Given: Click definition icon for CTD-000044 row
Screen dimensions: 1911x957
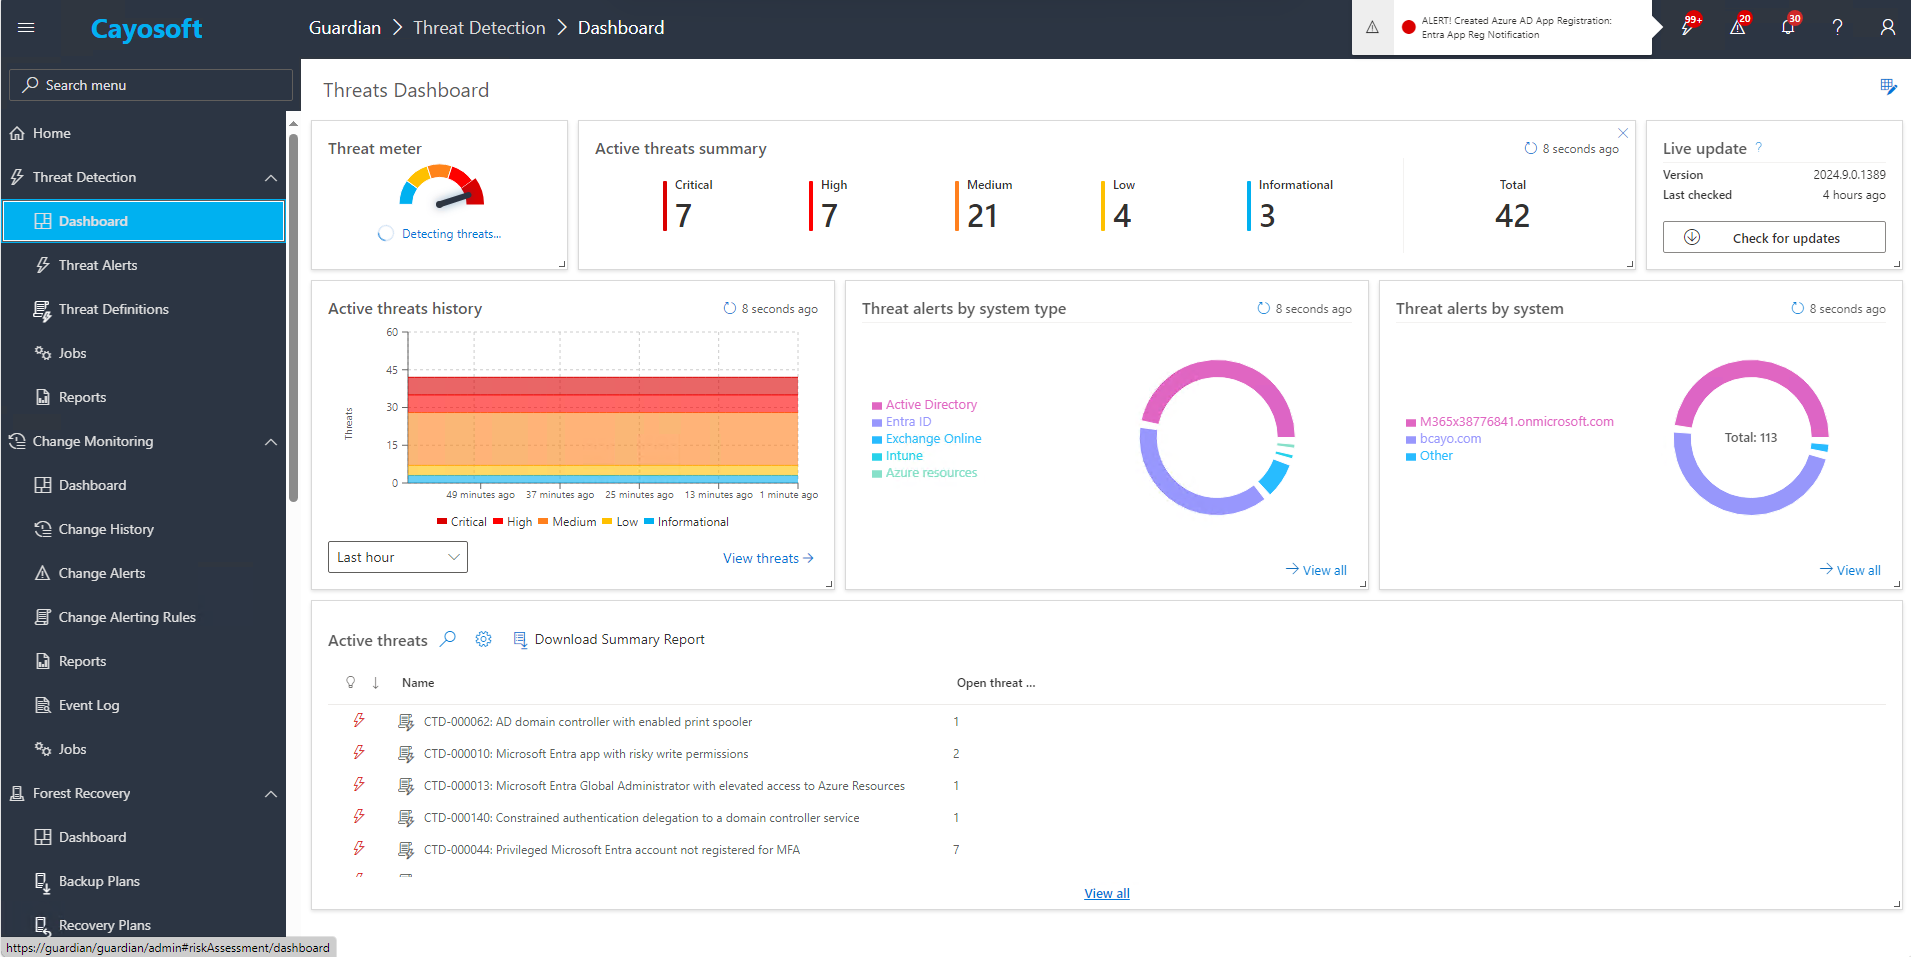Looking at the screenshot, I should [406, 849].
